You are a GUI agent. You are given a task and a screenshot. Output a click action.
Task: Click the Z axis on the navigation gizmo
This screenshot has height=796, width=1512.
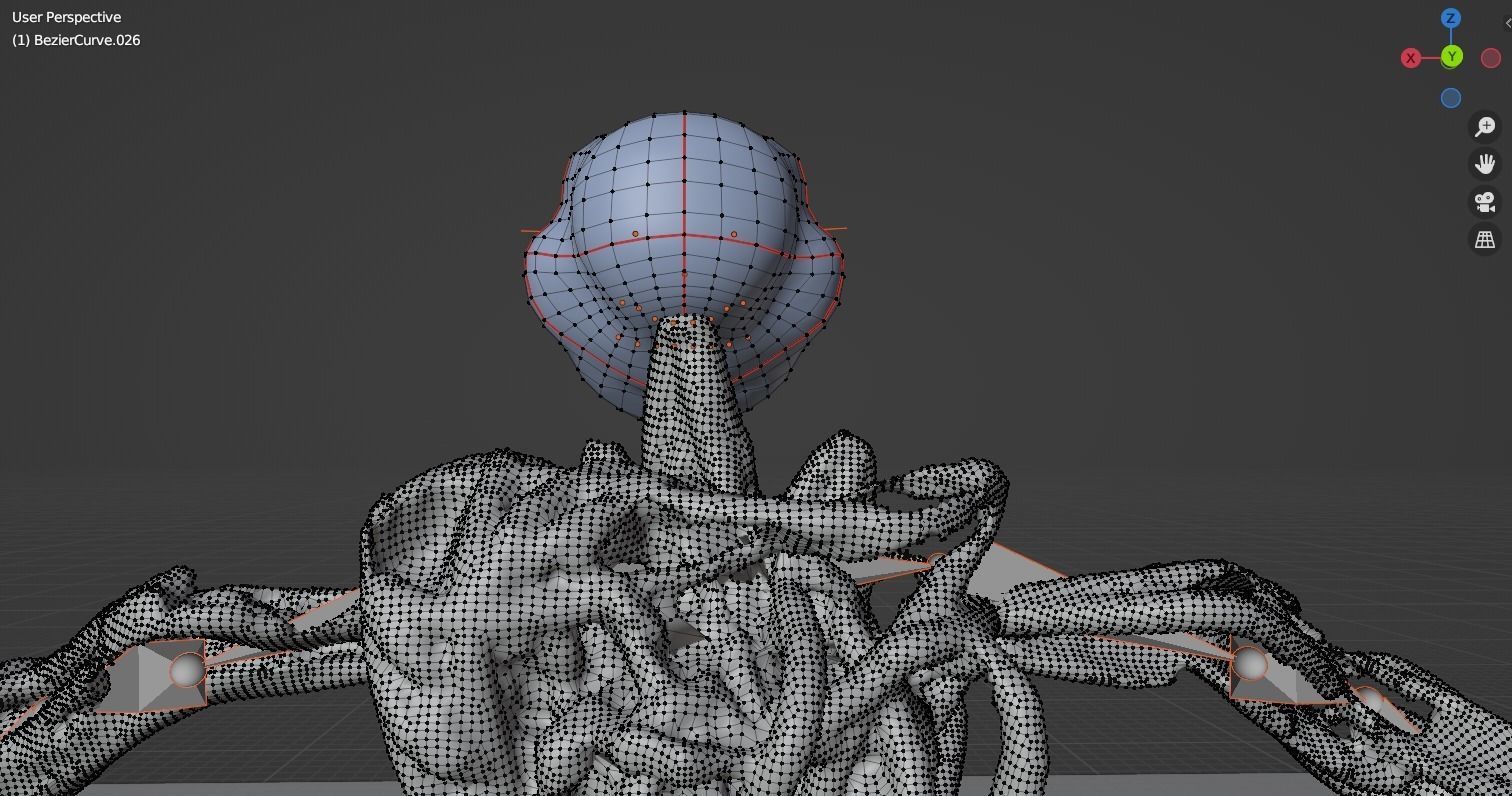[1450, 17]
